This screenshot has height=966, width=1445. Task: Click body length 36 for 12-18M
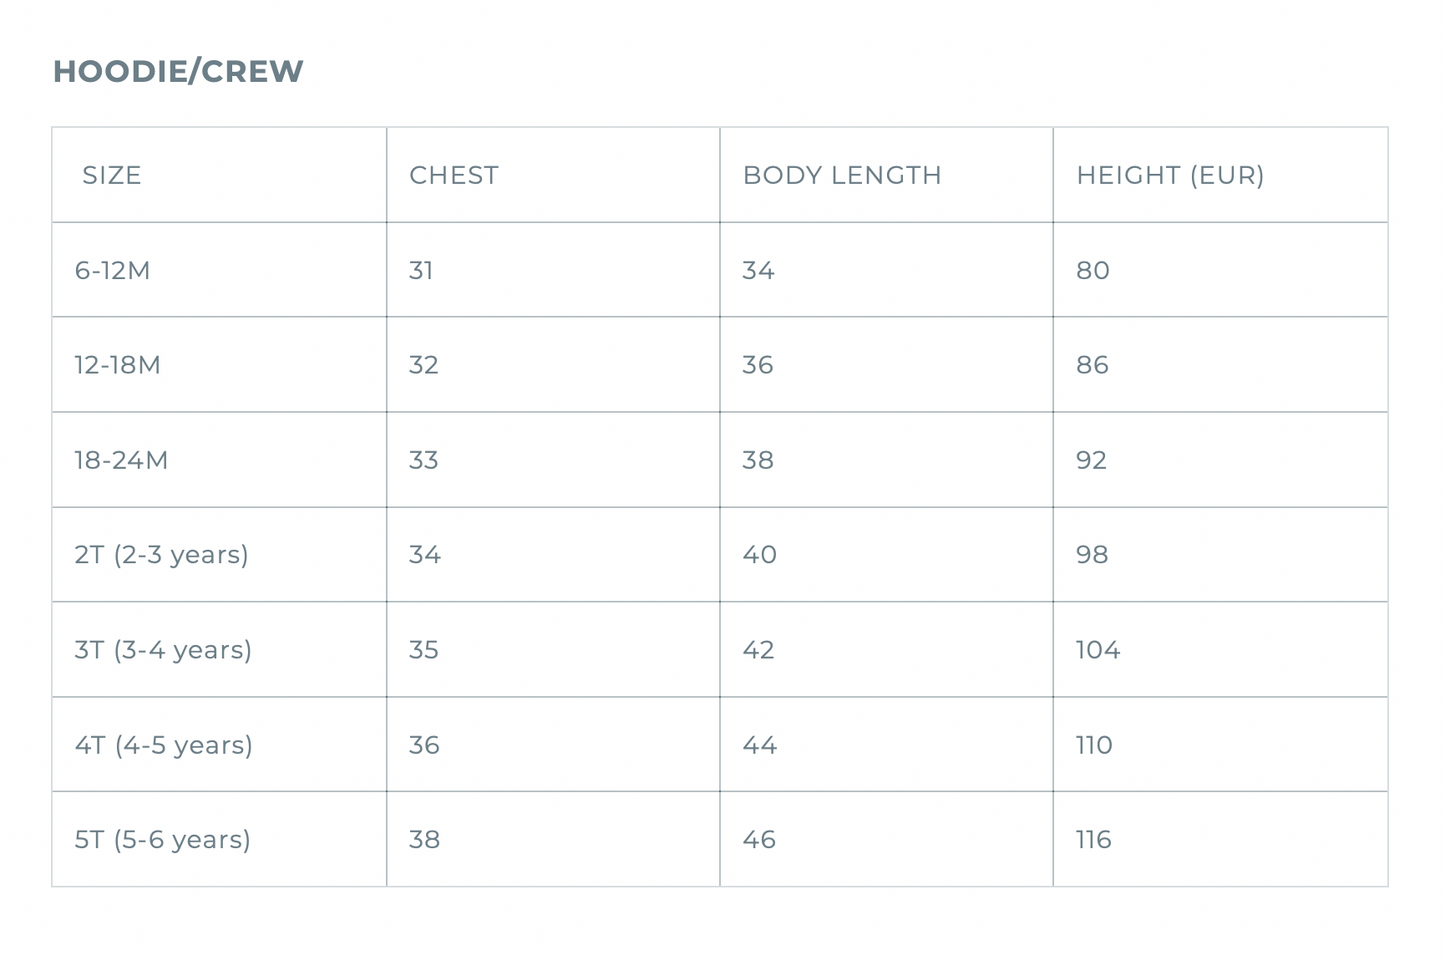758,365
